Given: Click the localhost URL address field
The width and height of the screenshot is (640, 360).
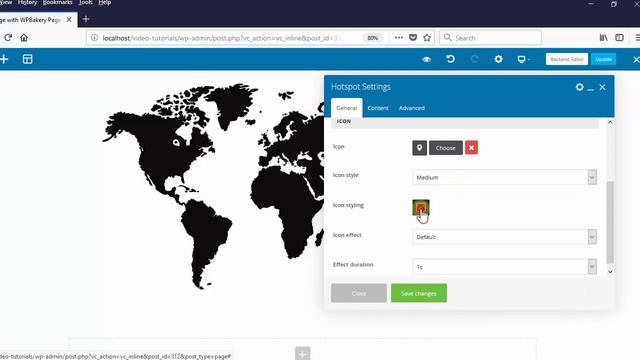Looking at the screenshot, I should 222,38.
